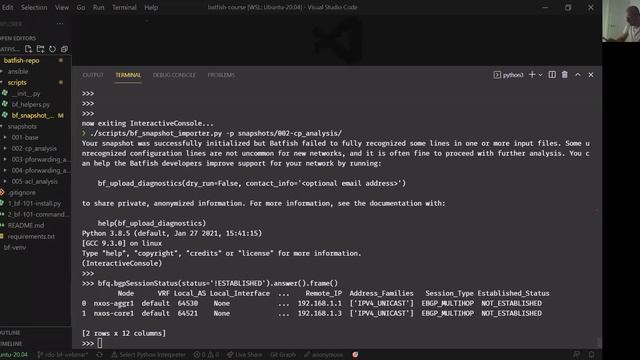Click the New Folder icon in explorer
Screen dimensions: 640x360
[40, 49]
